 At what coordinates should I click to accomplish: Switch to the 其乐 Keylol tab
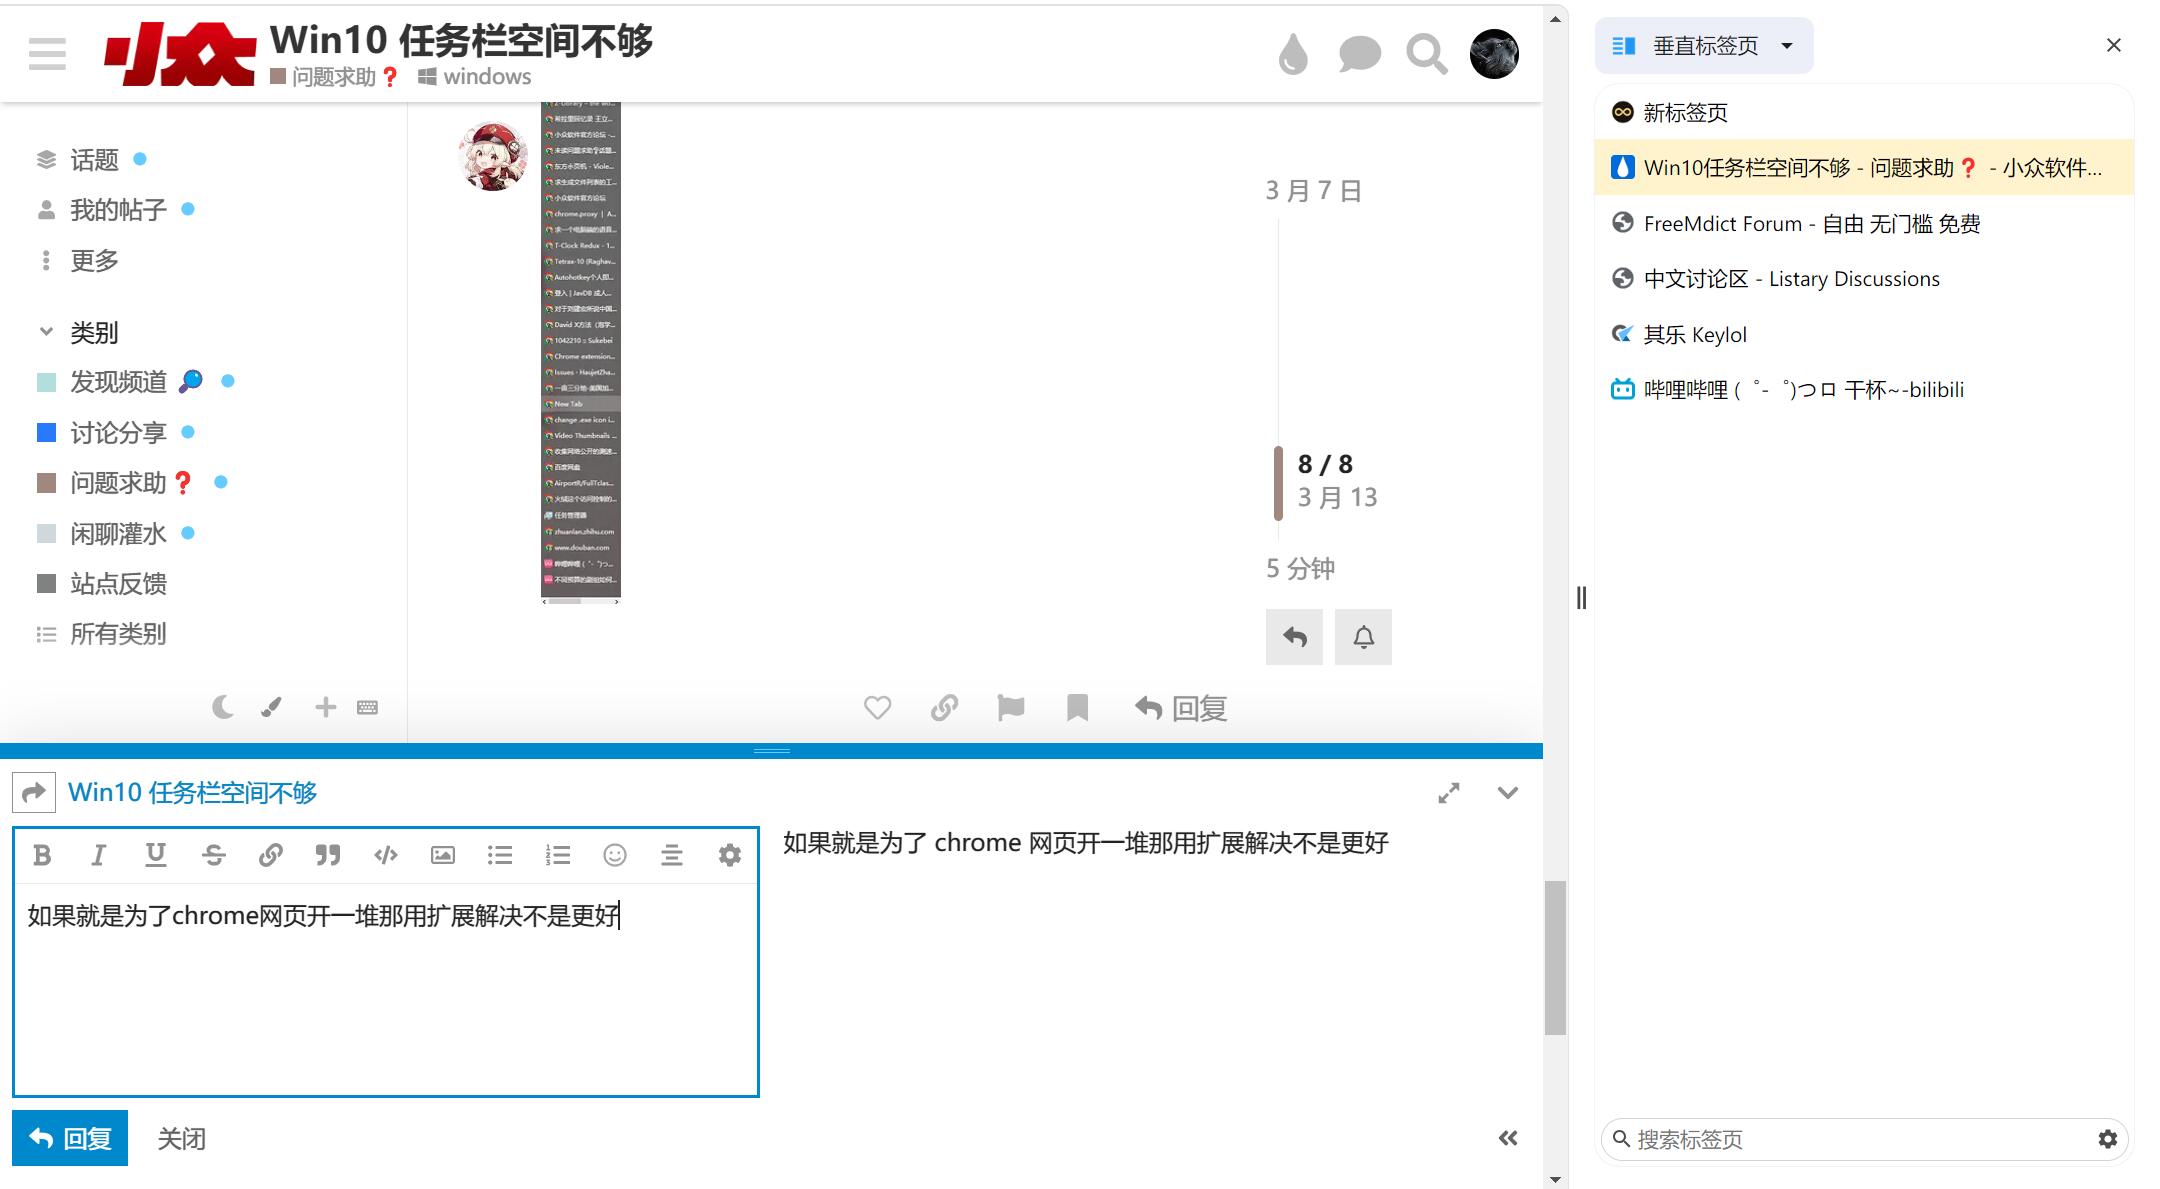point(1695,335)
